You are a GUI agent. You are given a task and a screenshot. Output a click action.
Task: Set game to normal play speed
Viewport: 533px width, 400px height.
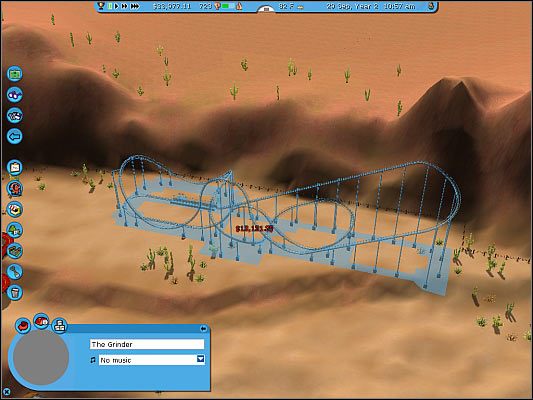tap(116, 6)
